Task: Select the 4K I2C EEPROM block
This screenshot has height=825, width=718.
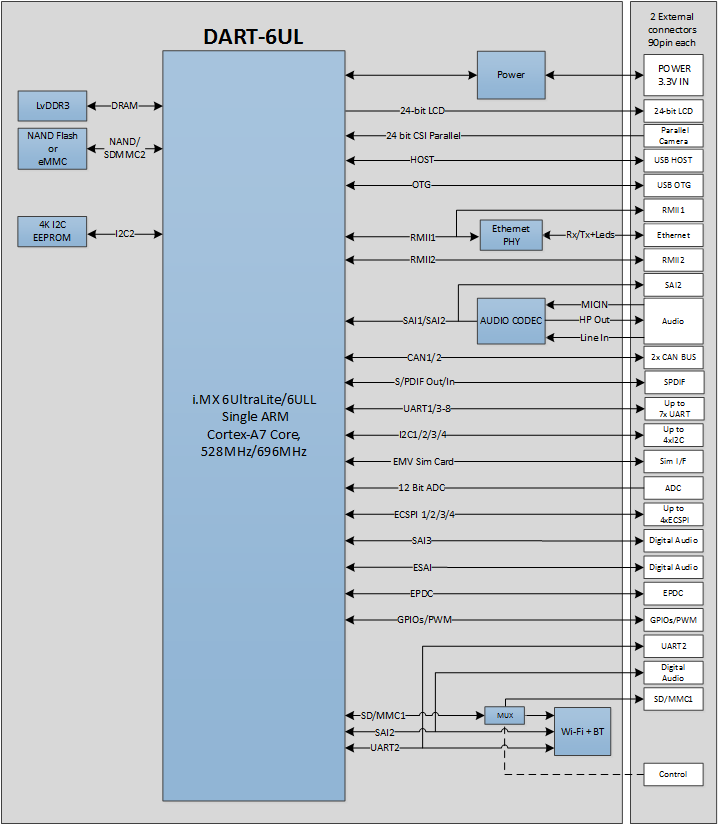Action: point(52,231)
